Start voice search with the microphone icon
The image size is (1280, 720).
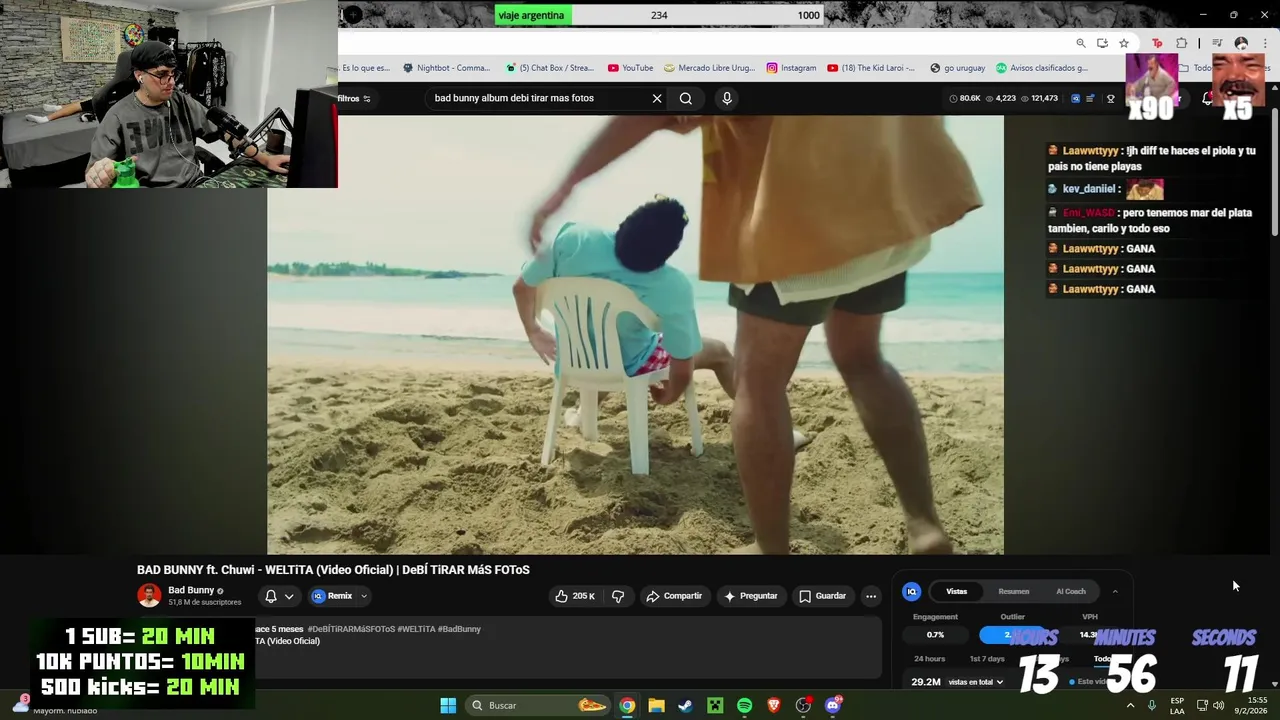(x=727, y=98)
